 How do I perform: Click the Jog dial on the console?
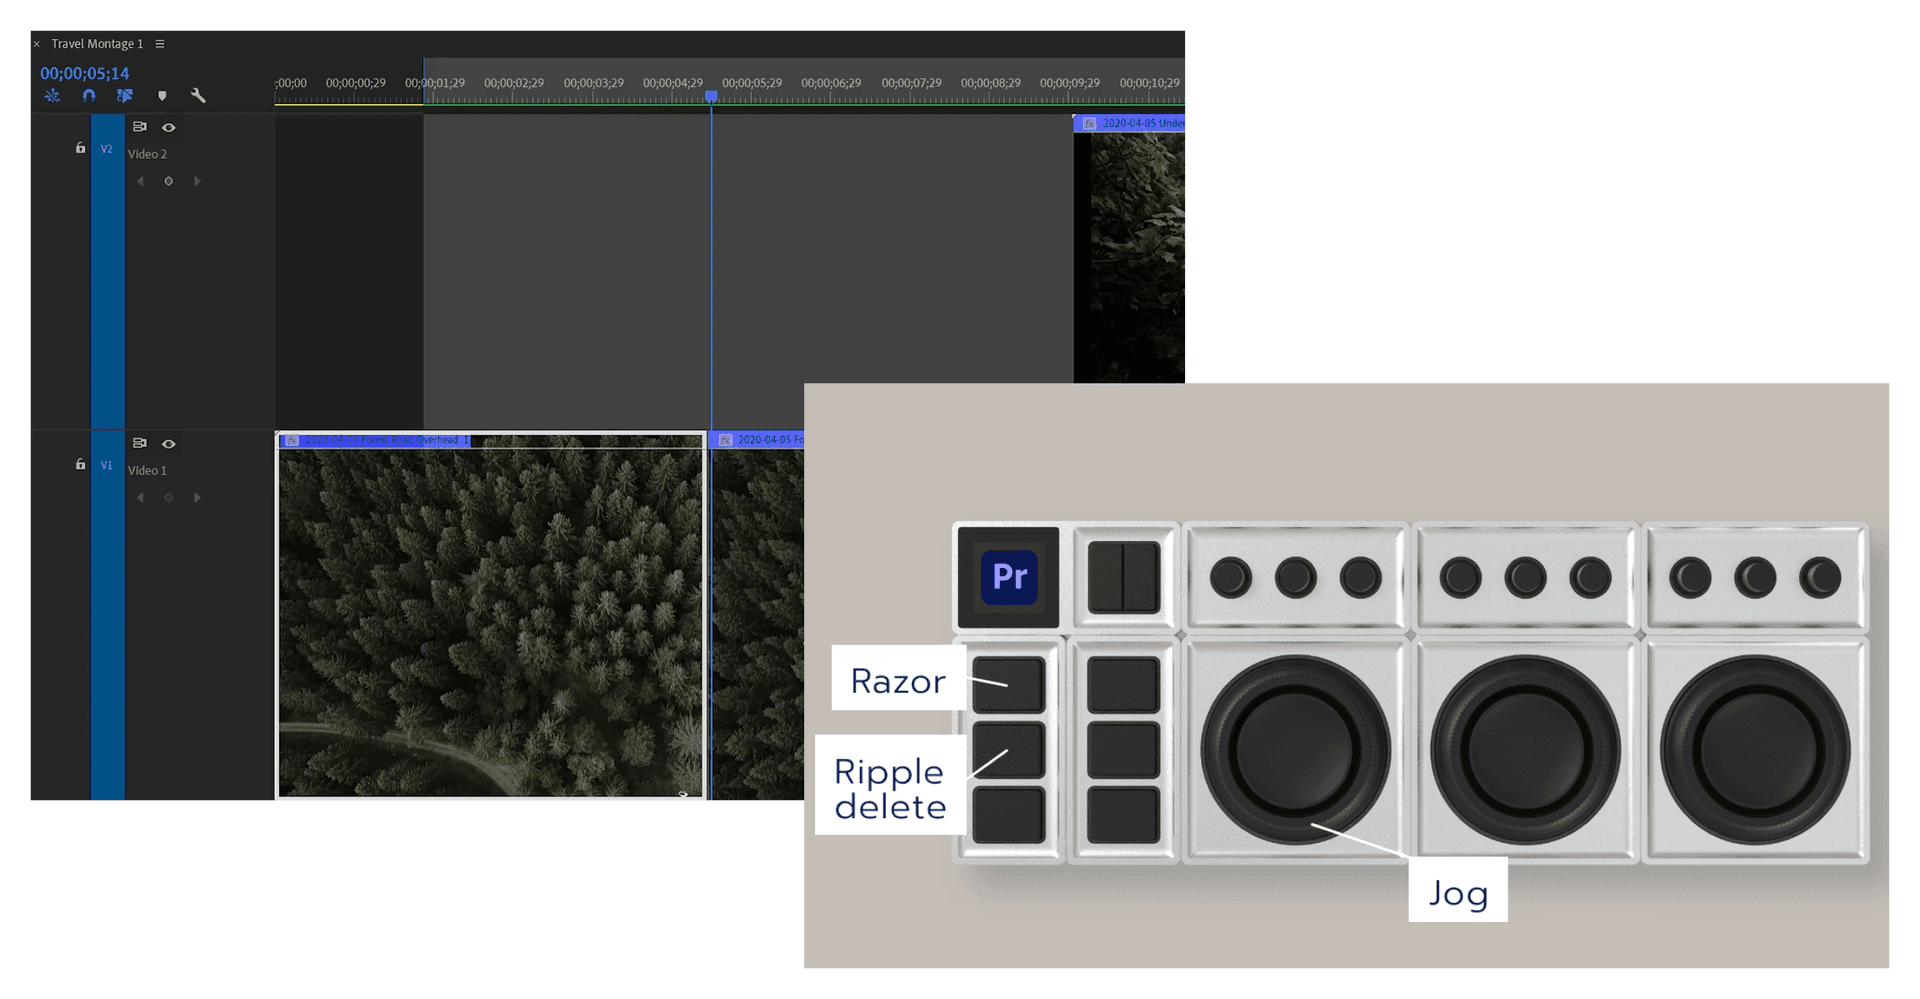1295,748
